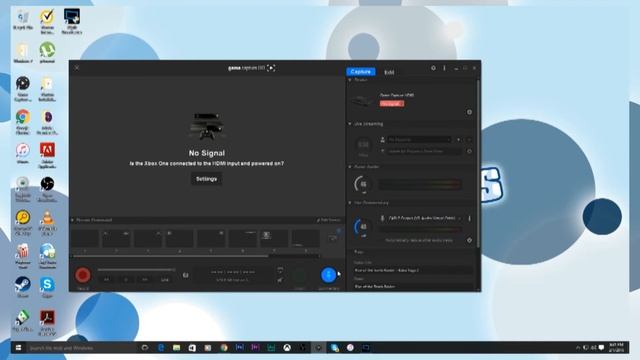Click the Windows Start button
This screenshot has height=360, width=640.
pyautogui.click(x=18, y=348)
